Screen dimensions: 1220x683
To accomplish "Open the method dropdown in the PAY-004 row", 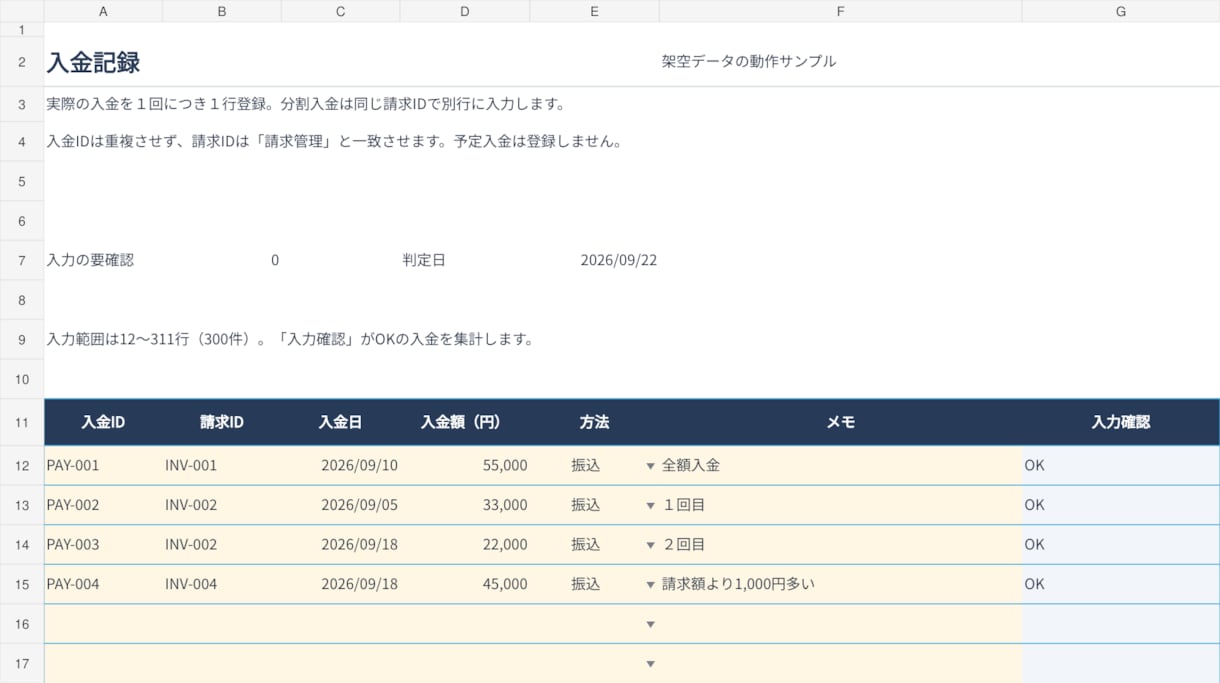I will [x=650, y=585].
